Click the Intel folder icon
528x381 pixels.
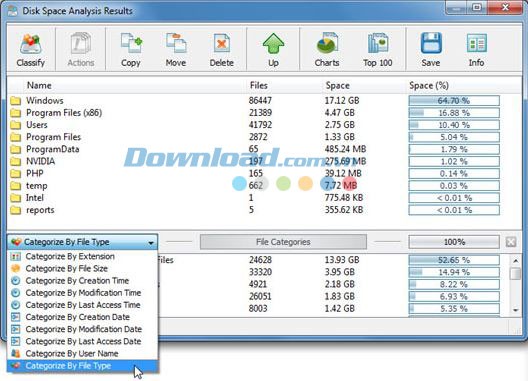(15, 198)
